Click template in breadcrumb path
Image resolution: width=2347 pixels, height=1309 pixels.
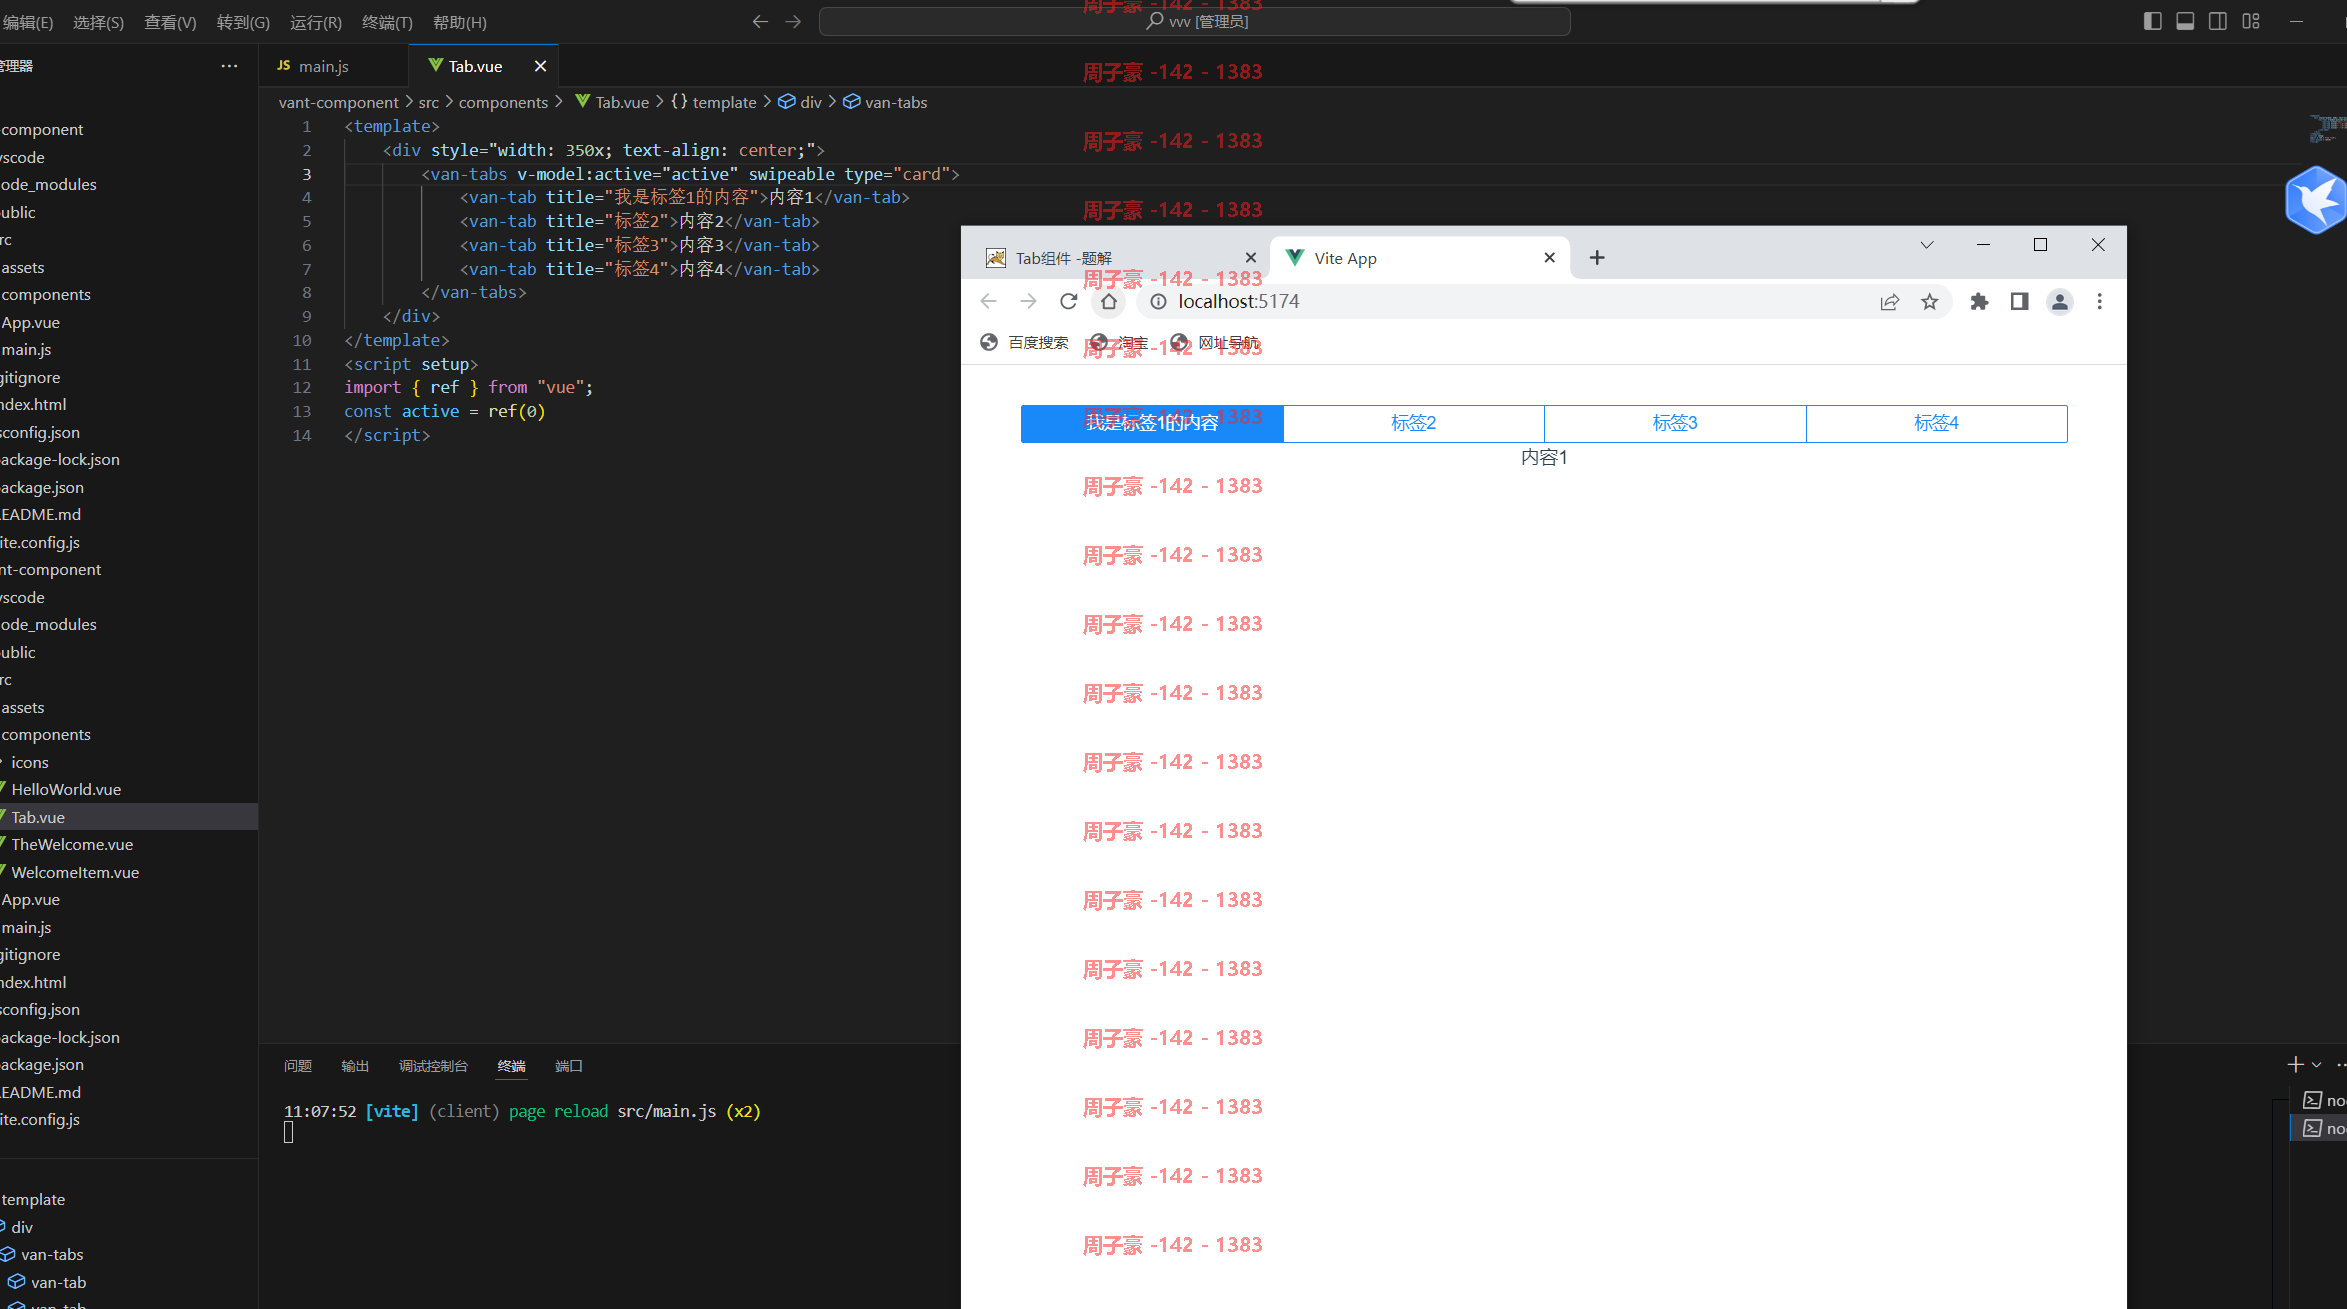coord(724,102)
